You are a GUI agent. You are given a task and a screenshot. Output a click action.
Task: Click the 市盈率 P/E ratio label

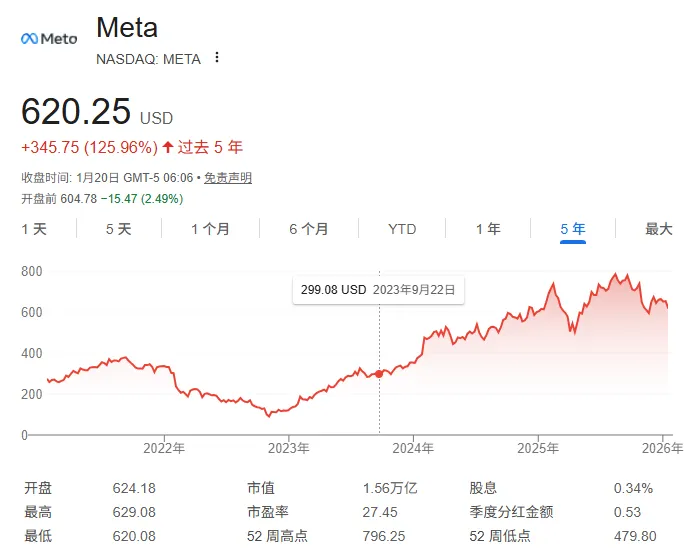(265, 512)
